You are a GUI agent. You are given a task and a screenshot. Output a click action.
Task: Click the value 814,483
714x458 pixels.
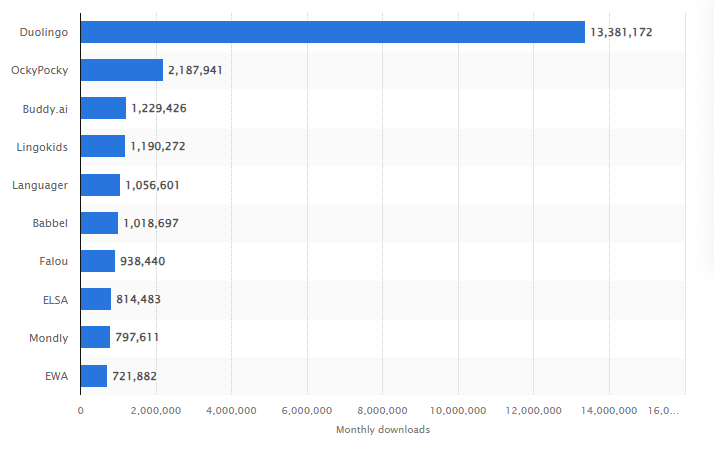click(x=138, y=299)
